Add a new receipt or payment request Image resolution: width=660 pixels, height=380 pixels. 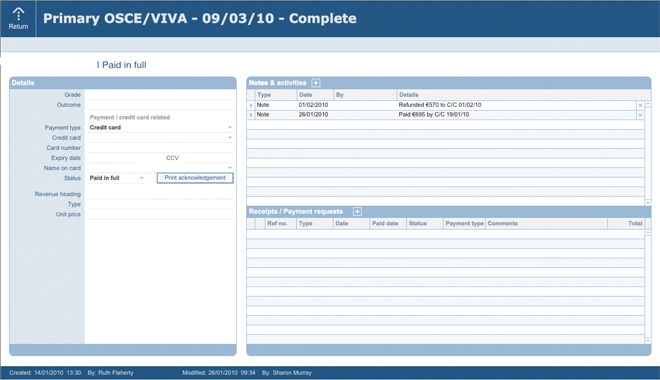click(x=357, y=212)
